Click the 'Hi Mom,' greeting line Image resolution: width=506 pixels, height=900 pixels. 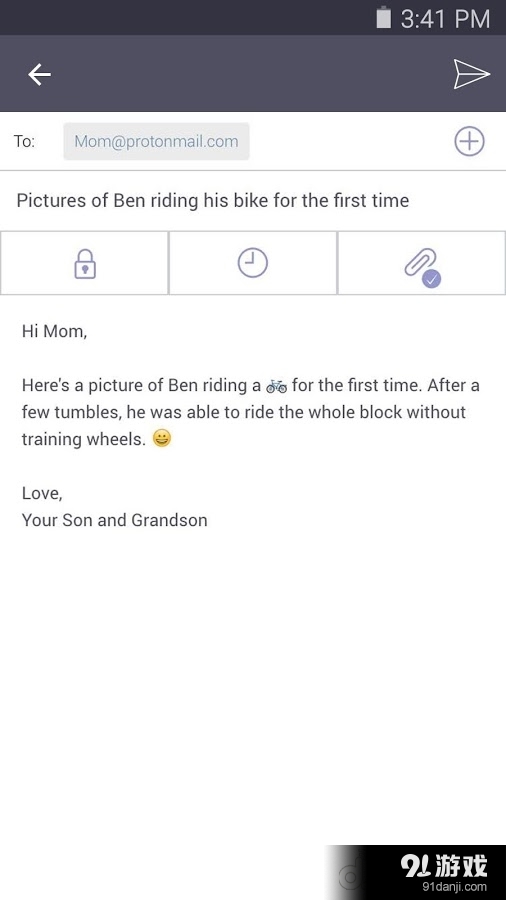click(55, 331)
